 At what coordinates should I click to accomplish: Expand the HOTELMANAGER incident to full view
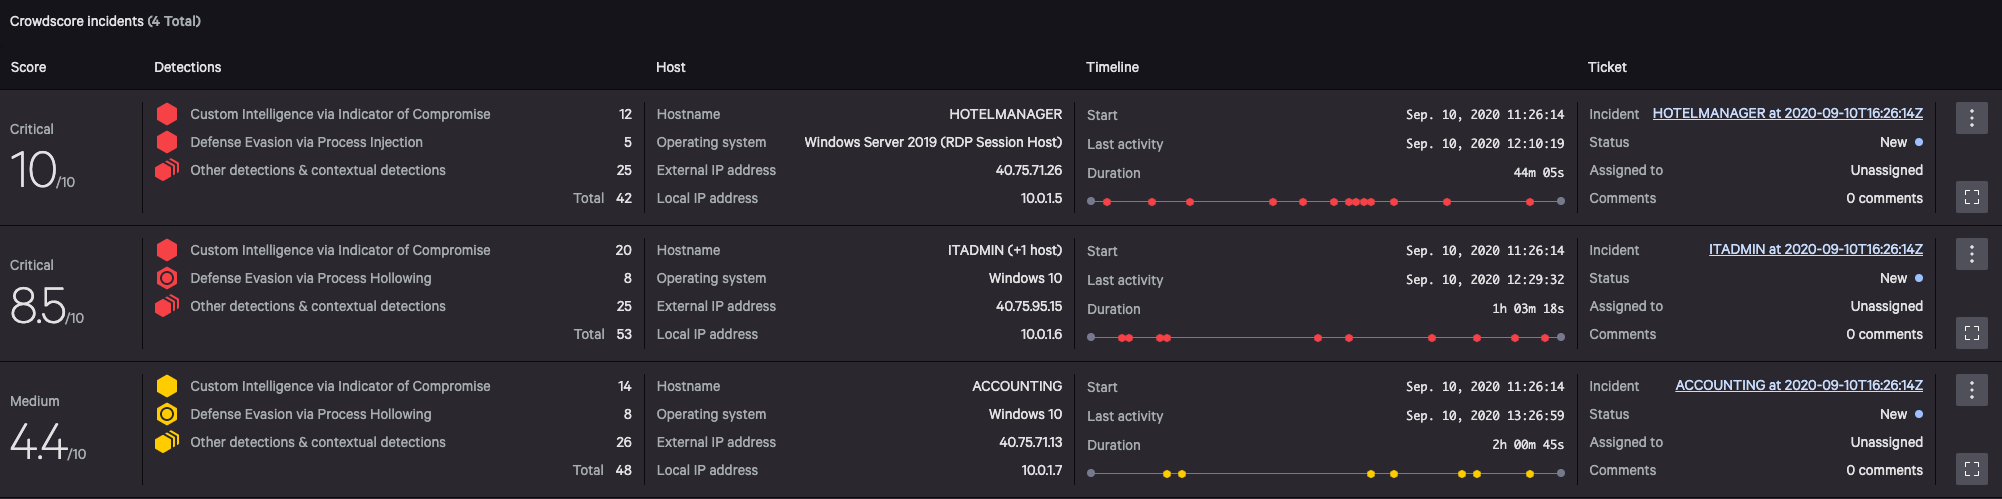pos(1971,197)
